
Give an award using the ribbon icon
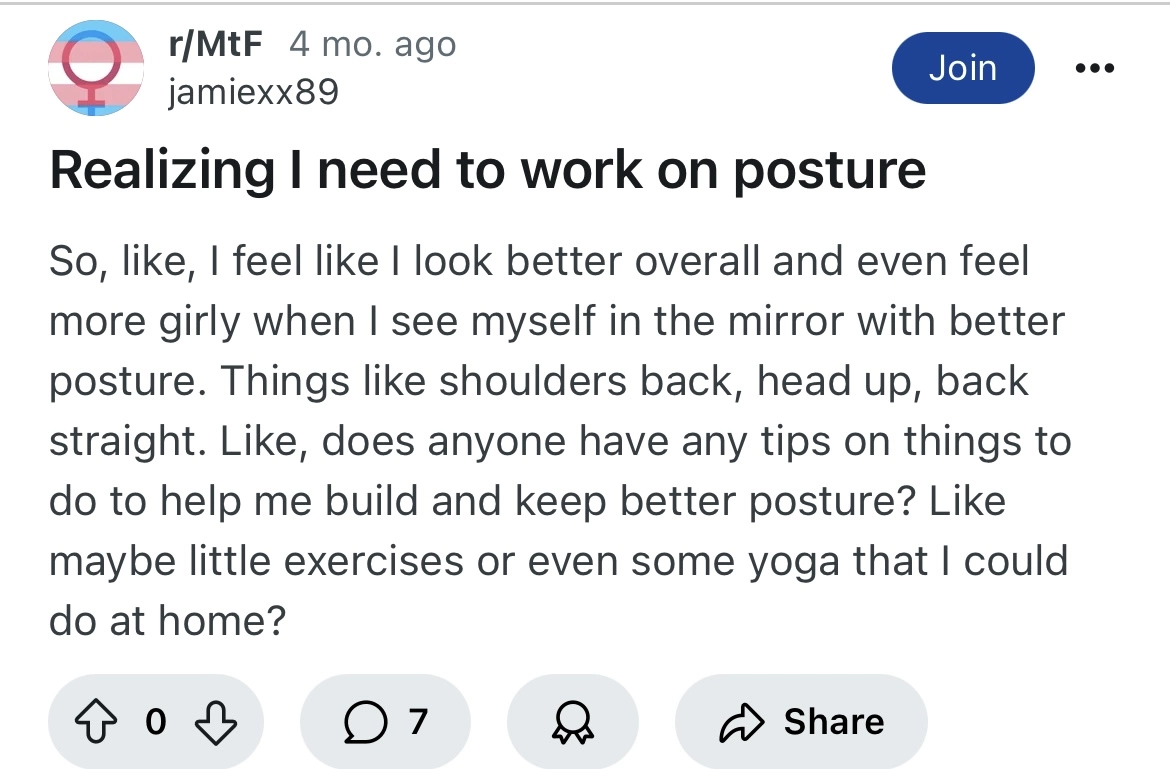pyautogui.click(x=572, y=722)
